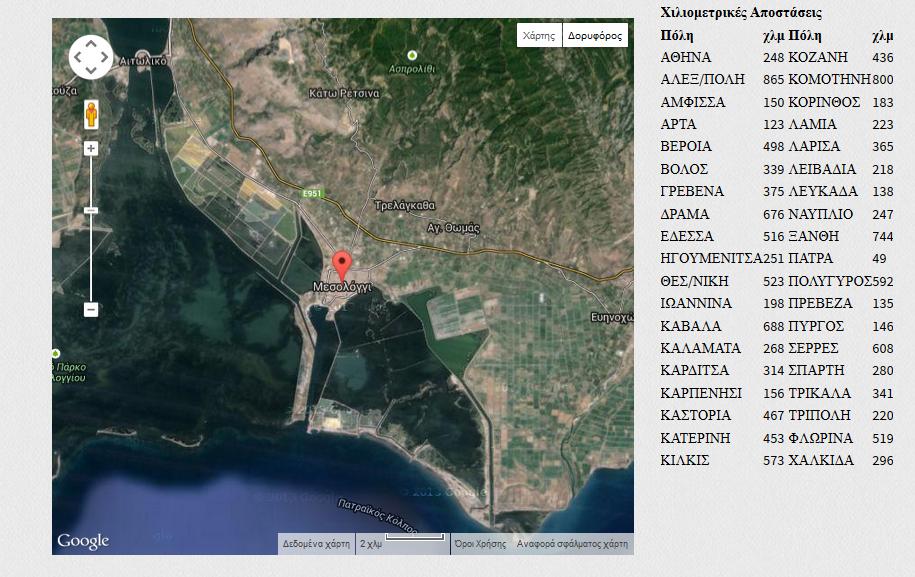The image size is (915, 577).
Task: Click the zoom slider handle
Action: (91, 210)
